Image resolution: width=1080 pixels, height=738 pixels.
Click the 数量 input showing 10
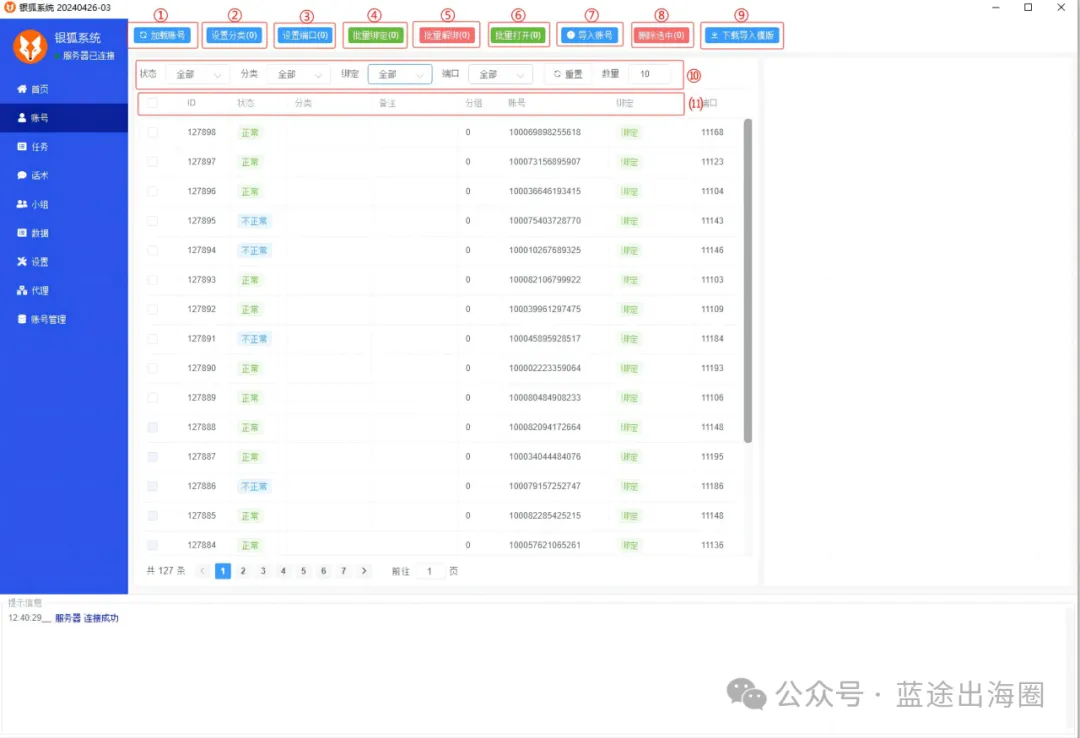click(x=650, y=74)
